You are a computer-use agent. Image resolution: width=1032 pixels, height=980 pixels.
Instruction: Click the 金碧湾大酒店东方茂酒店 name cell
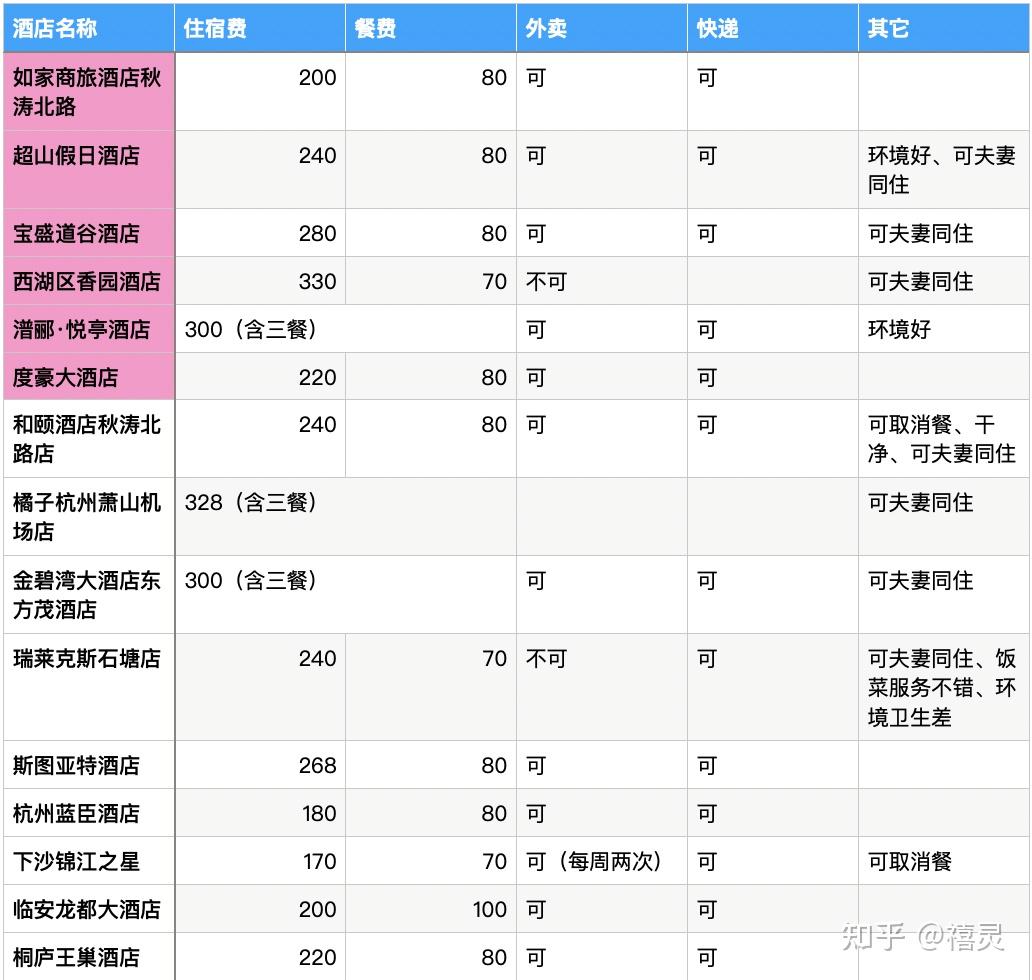tap(89, 595)
